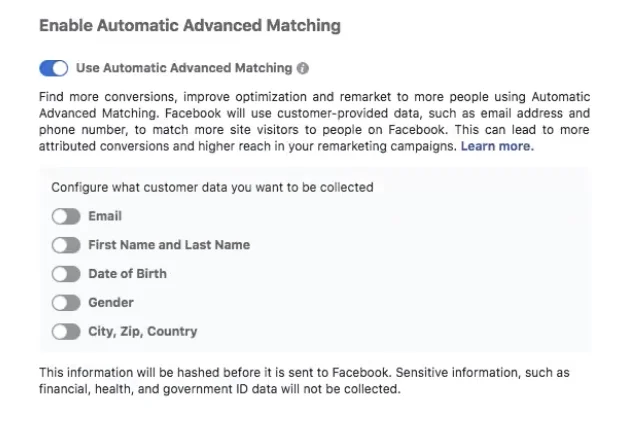The width and height of the screenshot is (617, 424).
Task: Click the First Name and Last Name label
Action: 169,245
